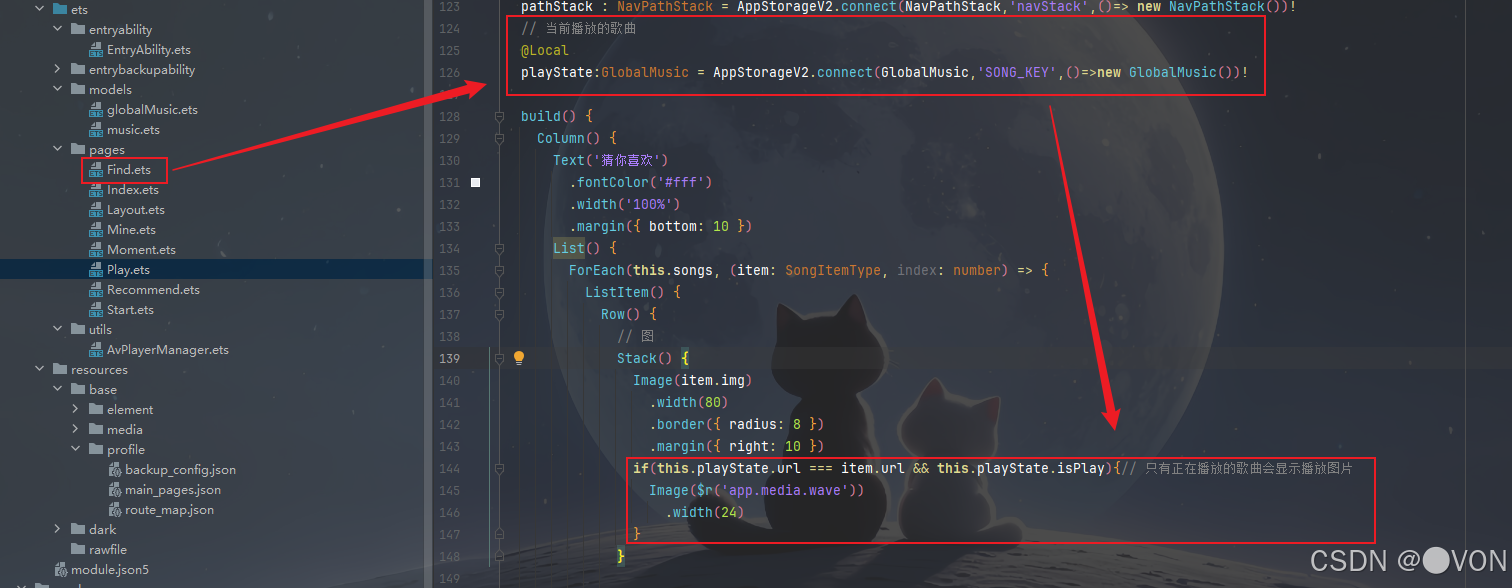Screen dimensions: 1512x588
Task: Expand the media folder chevron
Action: [x=76, y=429]
